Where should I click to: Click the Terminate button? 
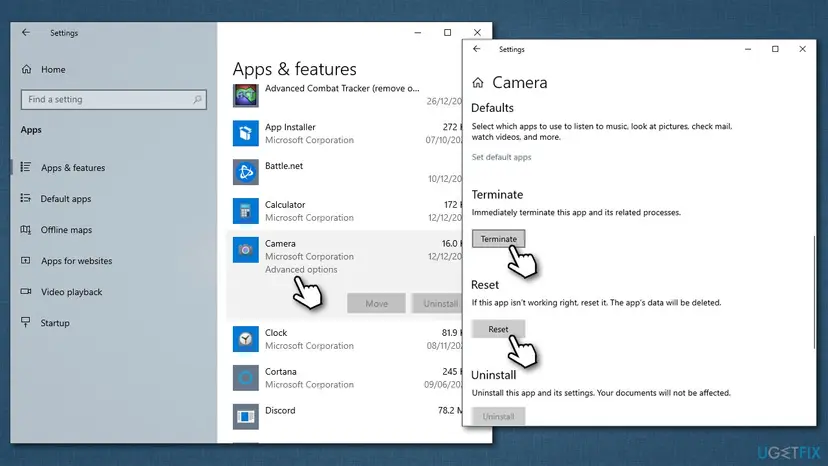click(x=498, y=239)
